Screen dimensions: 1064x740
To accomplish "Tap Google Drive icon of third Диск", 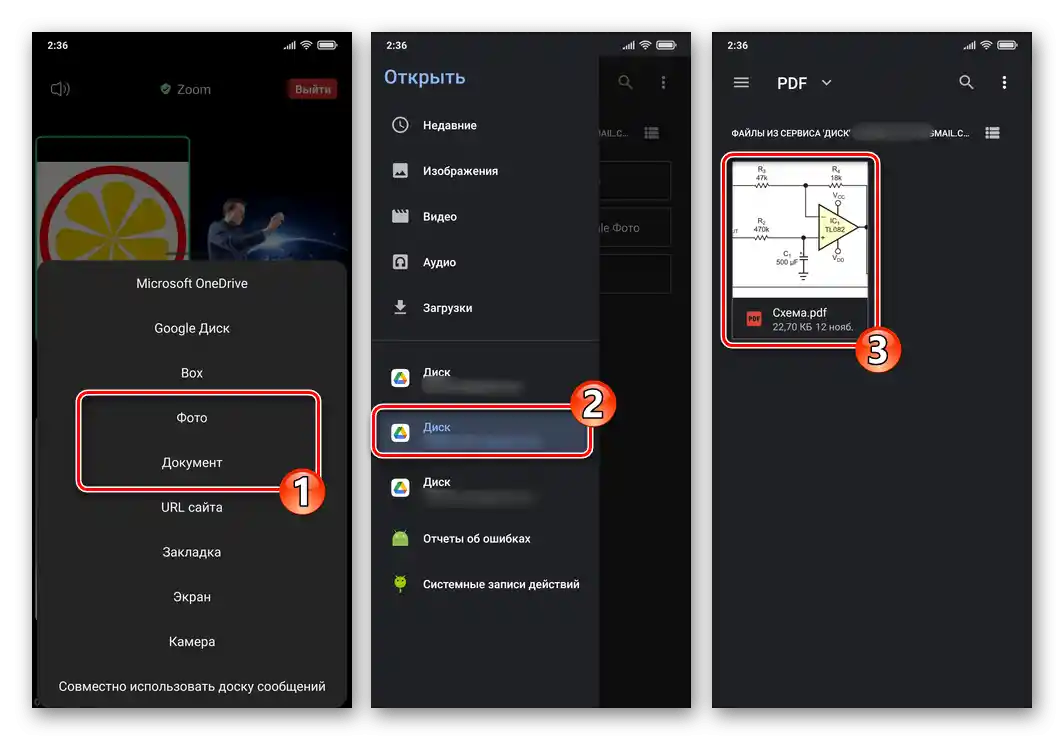I will (400, 488).
